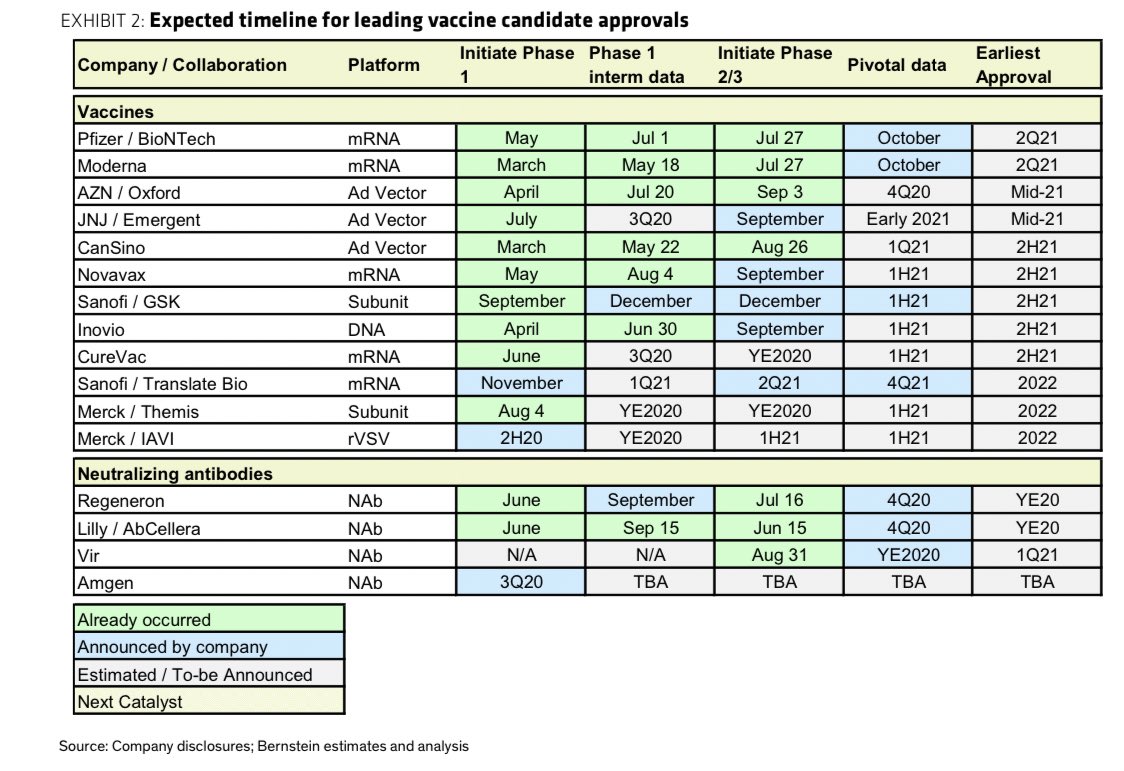Click the 'Aug 31' cell in Vir row
Screen dimensions: 1124x771
pos(779,555)
